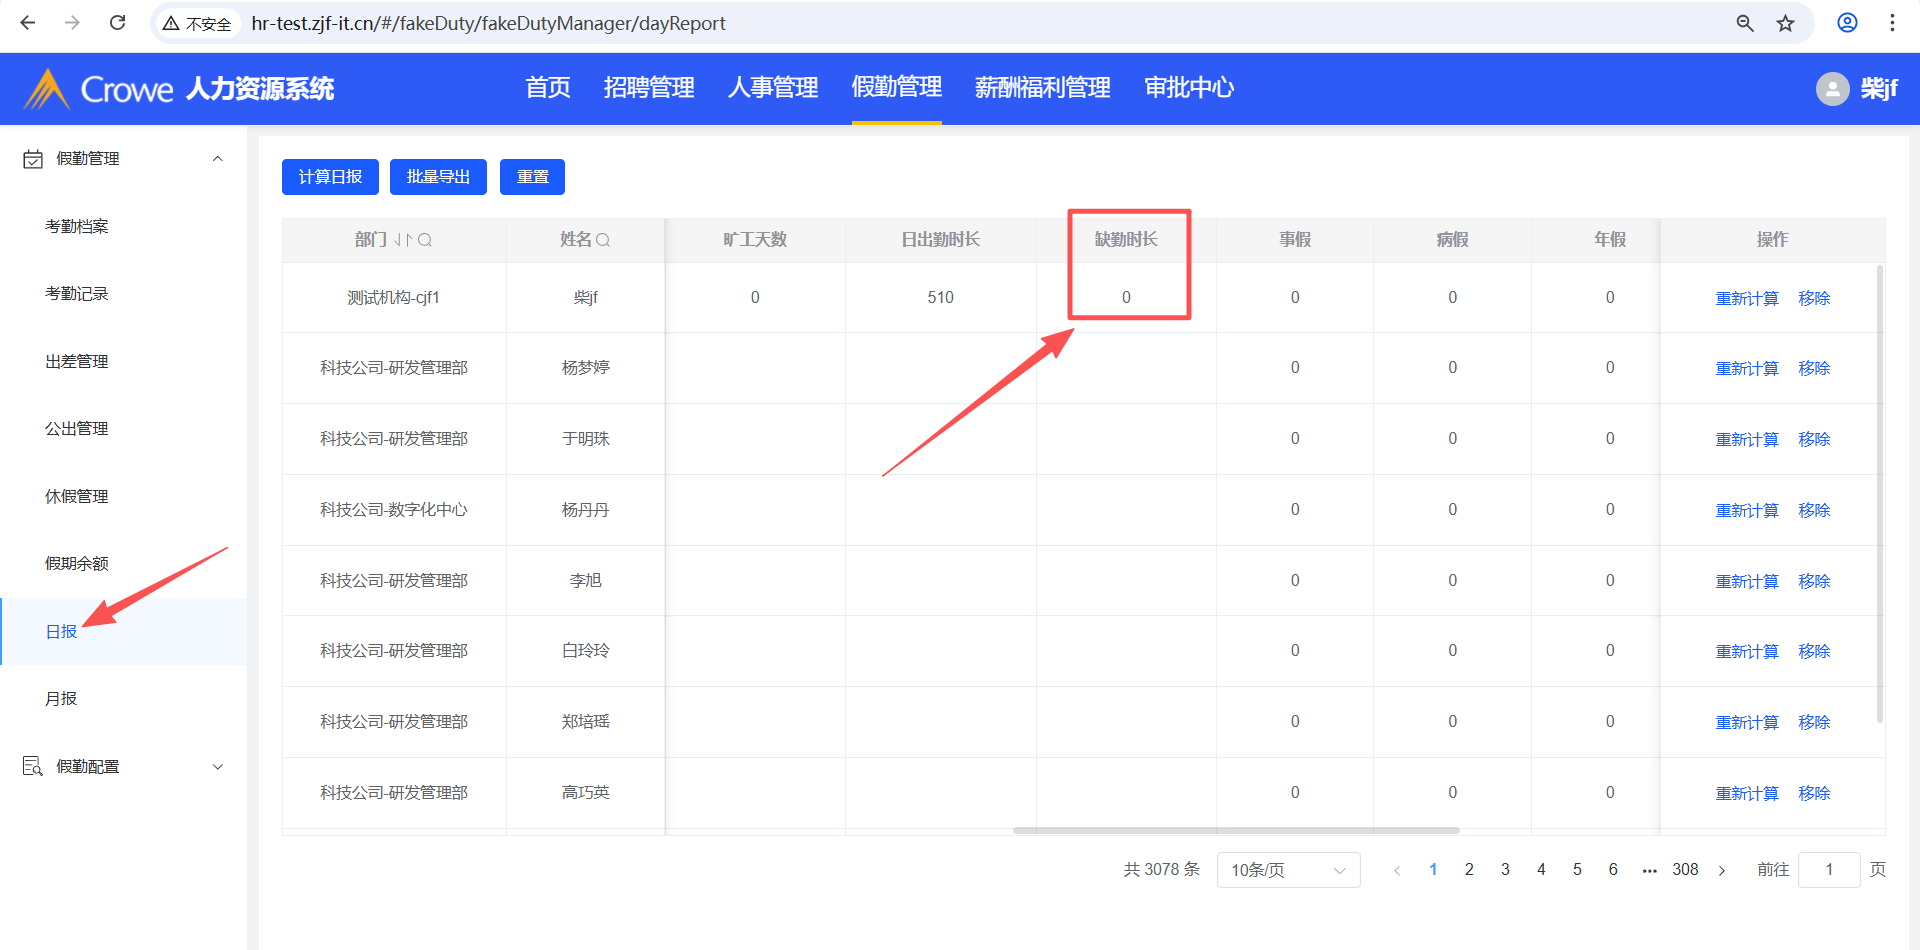
Task: Click the user avatar icon next to 柴jf
Action: [x=1832, y=89]
